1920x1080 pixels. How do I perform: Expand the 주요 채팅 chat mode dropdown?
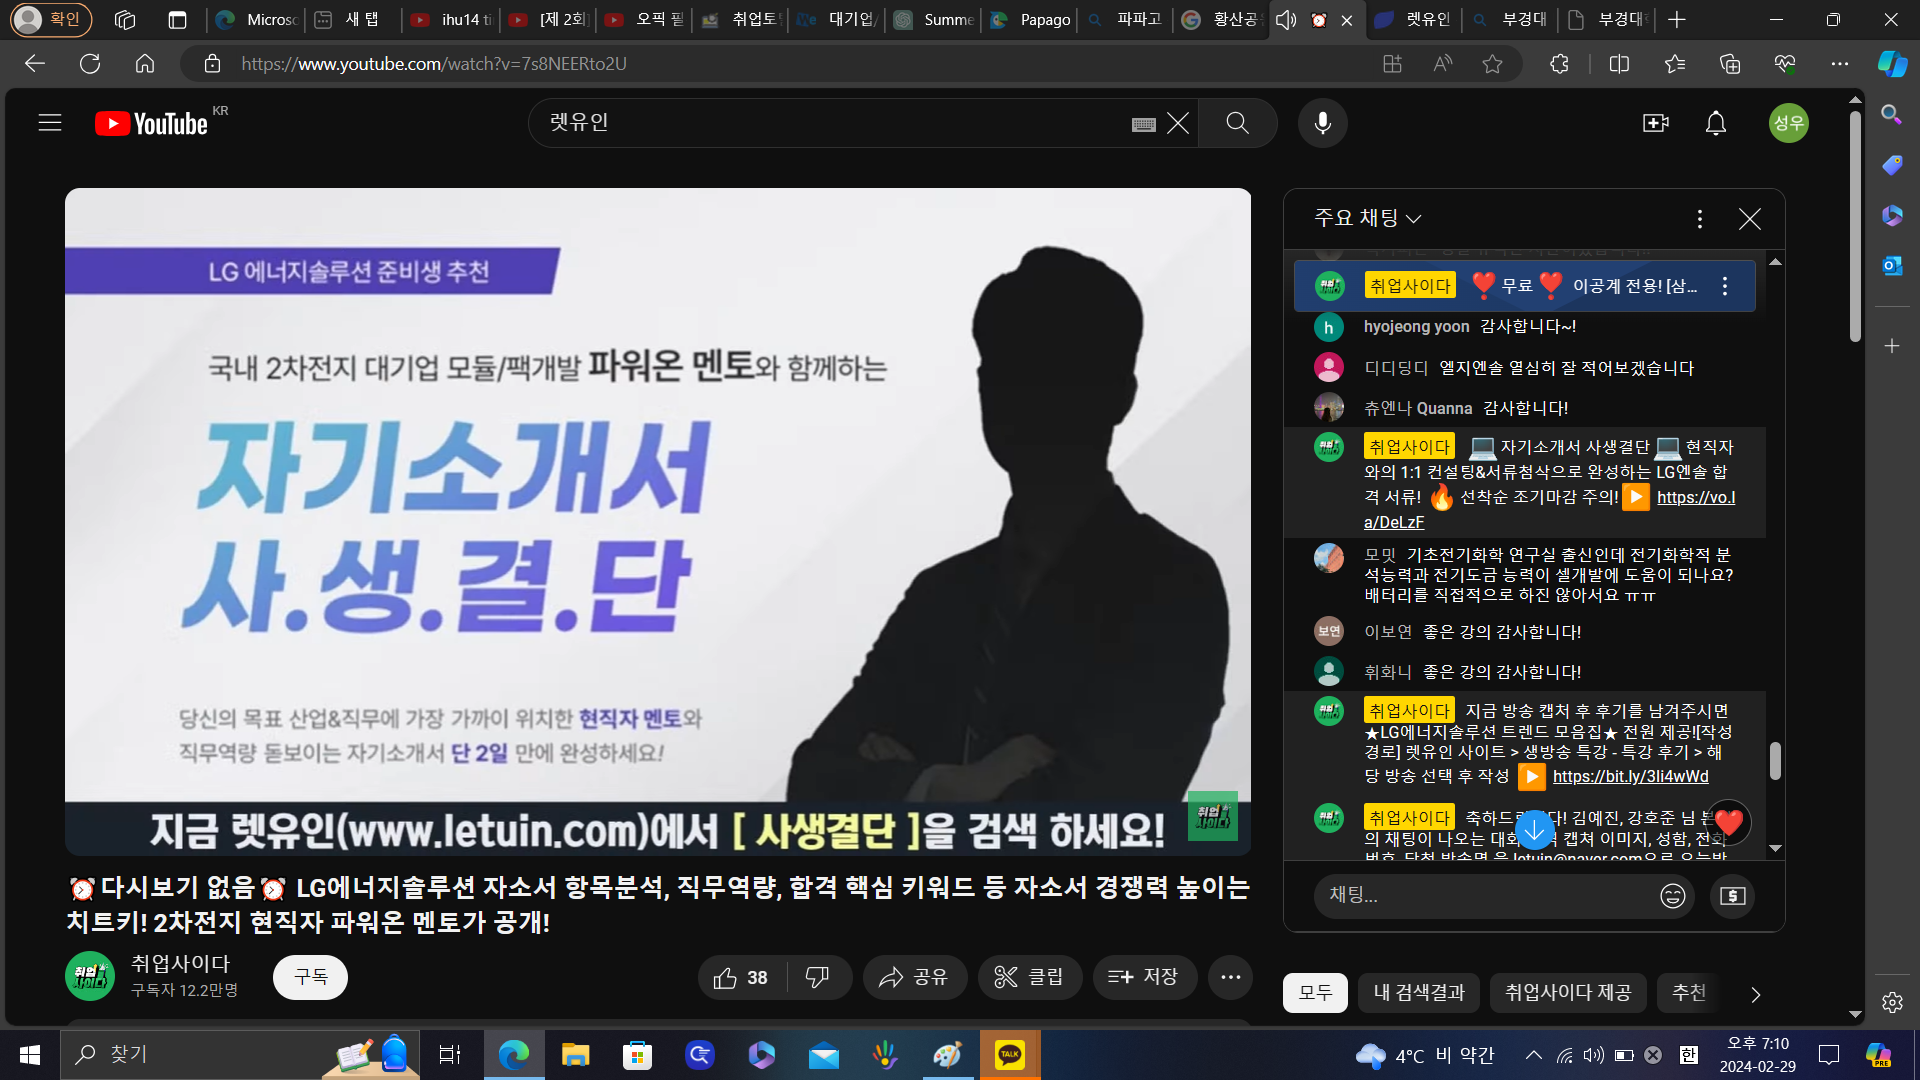[x=1367, y=218]
